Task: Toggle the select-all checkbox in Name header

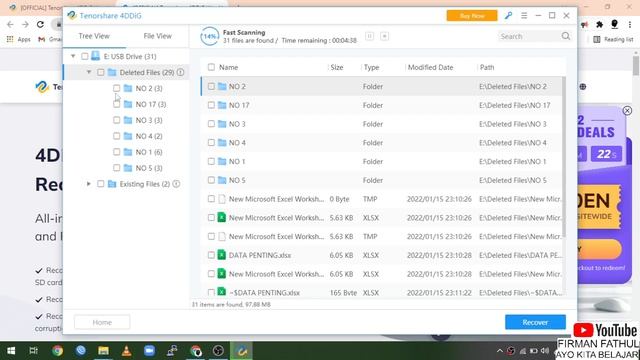Action: click(x=211, y=67)
